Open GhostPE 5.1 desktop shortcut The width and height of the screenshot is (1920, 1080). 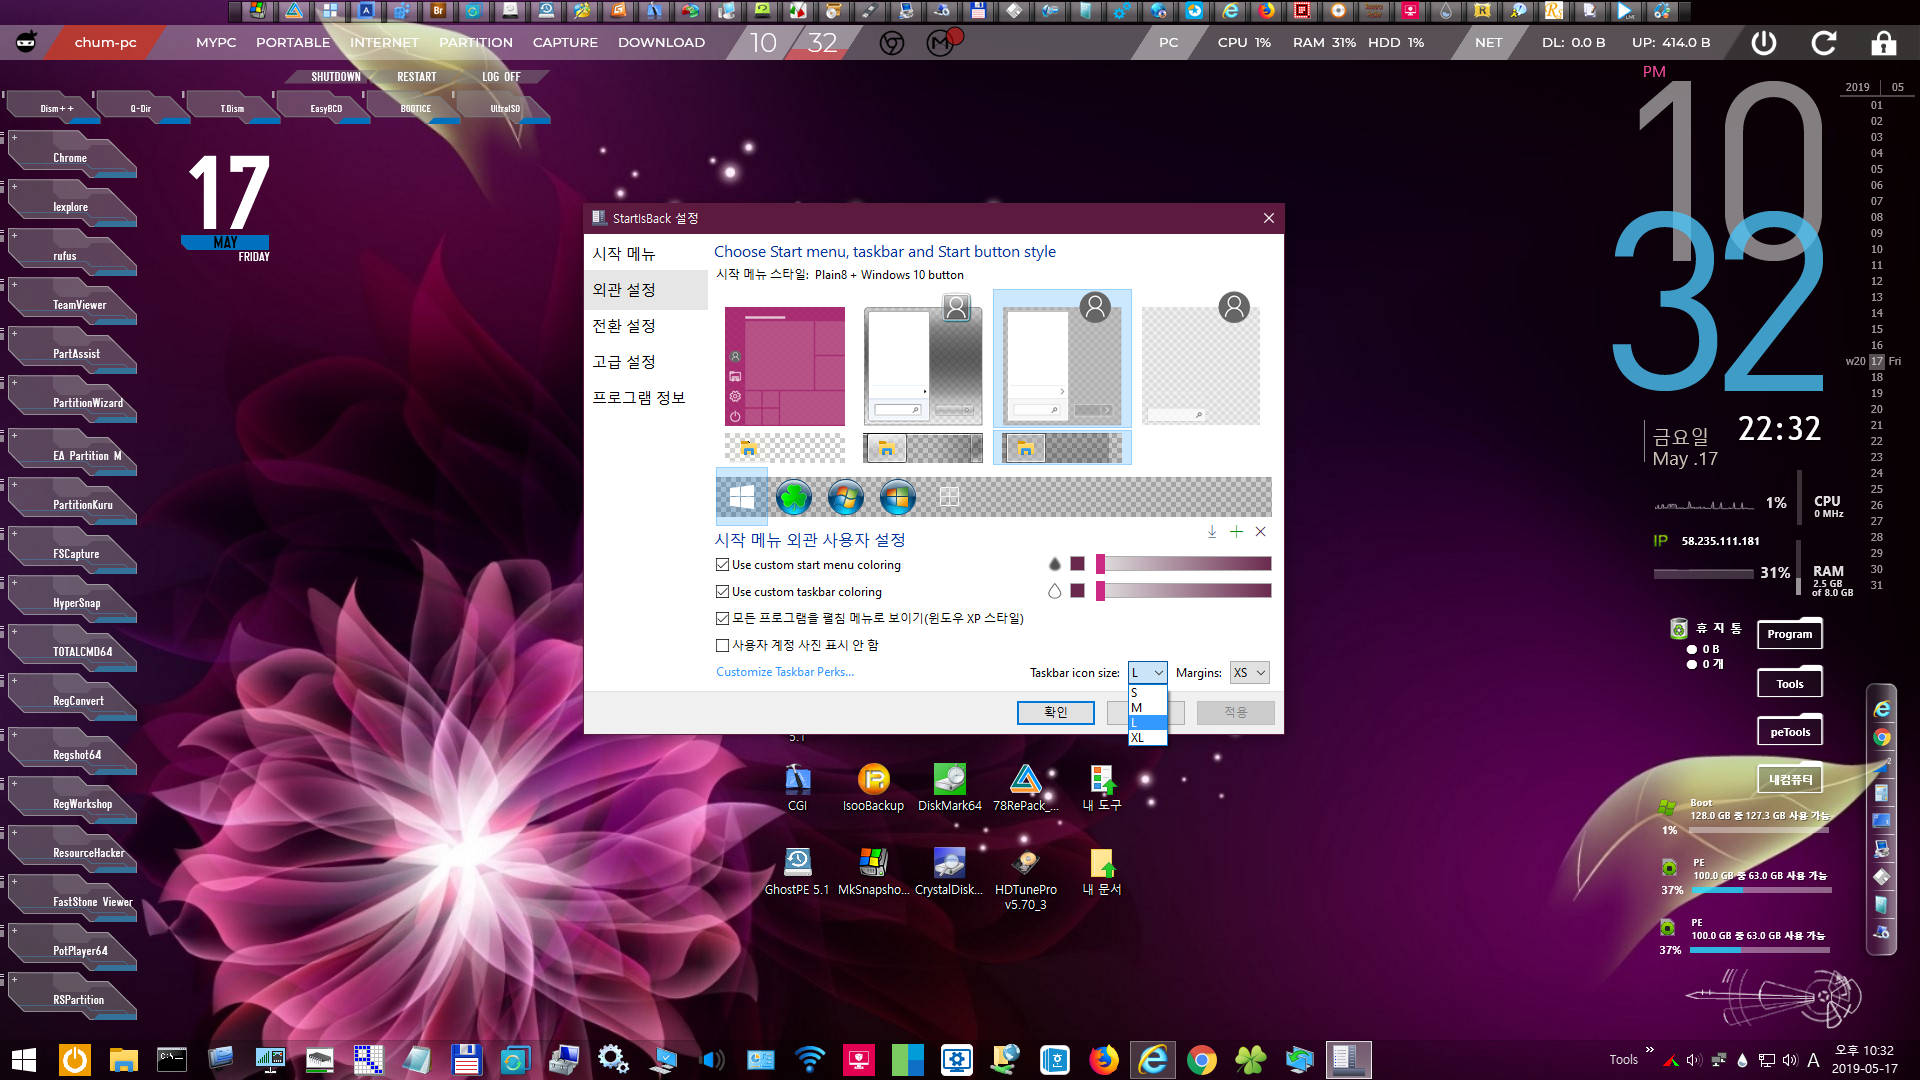[x=797, y=871]
